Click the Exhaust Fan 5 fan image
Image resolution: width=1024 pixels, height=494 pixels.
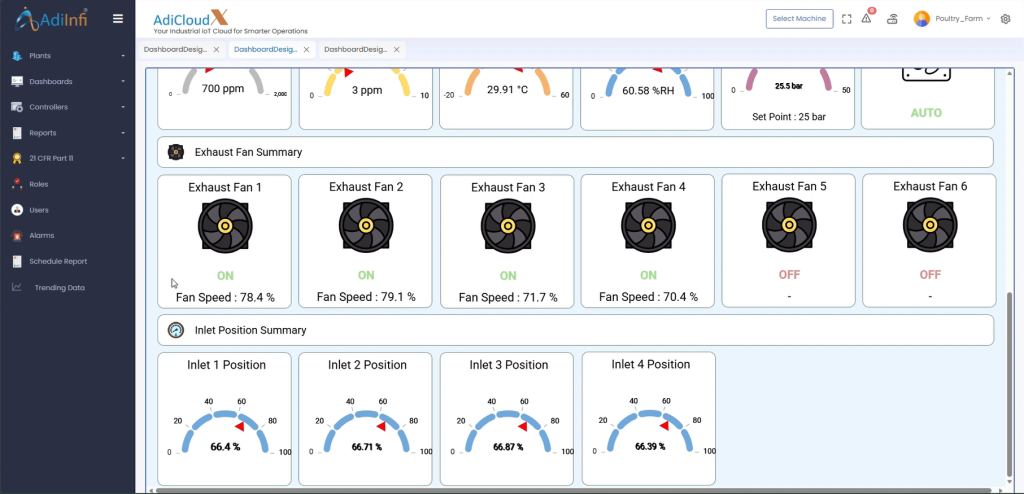[789, 225]
